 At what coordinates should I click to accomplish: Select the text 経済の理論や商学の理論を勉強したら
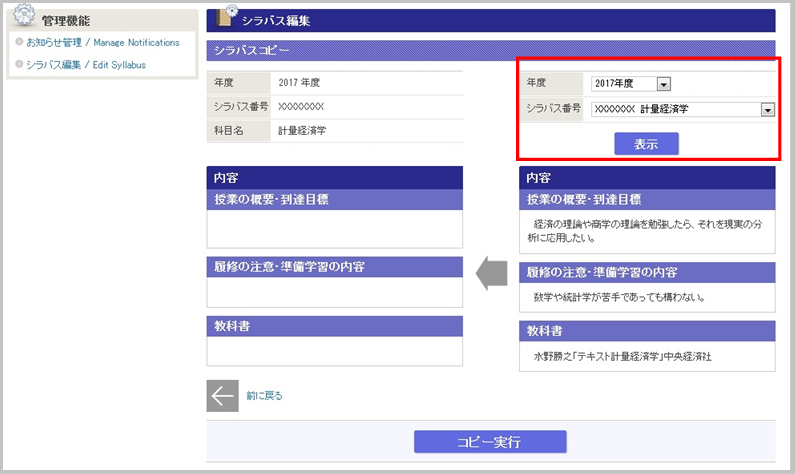point(613,224)
